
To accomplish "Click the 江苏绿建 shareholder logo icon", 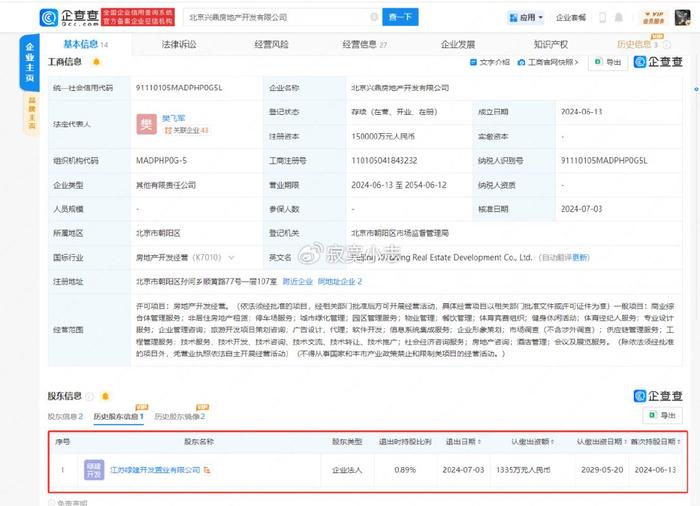I will tap(94, 470).
